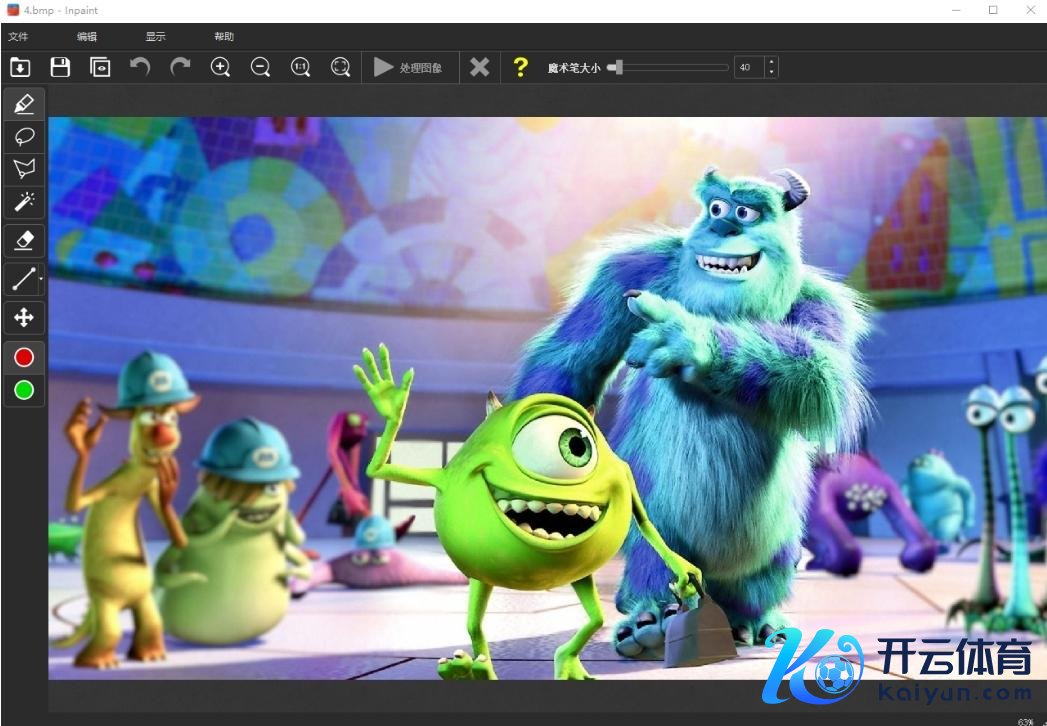The width and height of the screenshot is (1047, 726).
Task: Open the 文件 menu
Action: coord(18,37)
